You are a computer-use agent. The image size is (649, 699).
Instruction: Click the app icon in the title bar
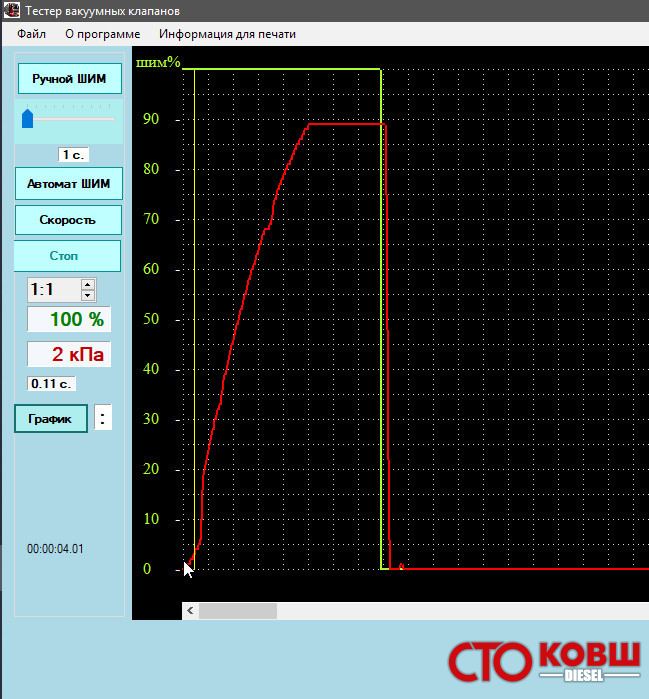[x=10, y=9]
